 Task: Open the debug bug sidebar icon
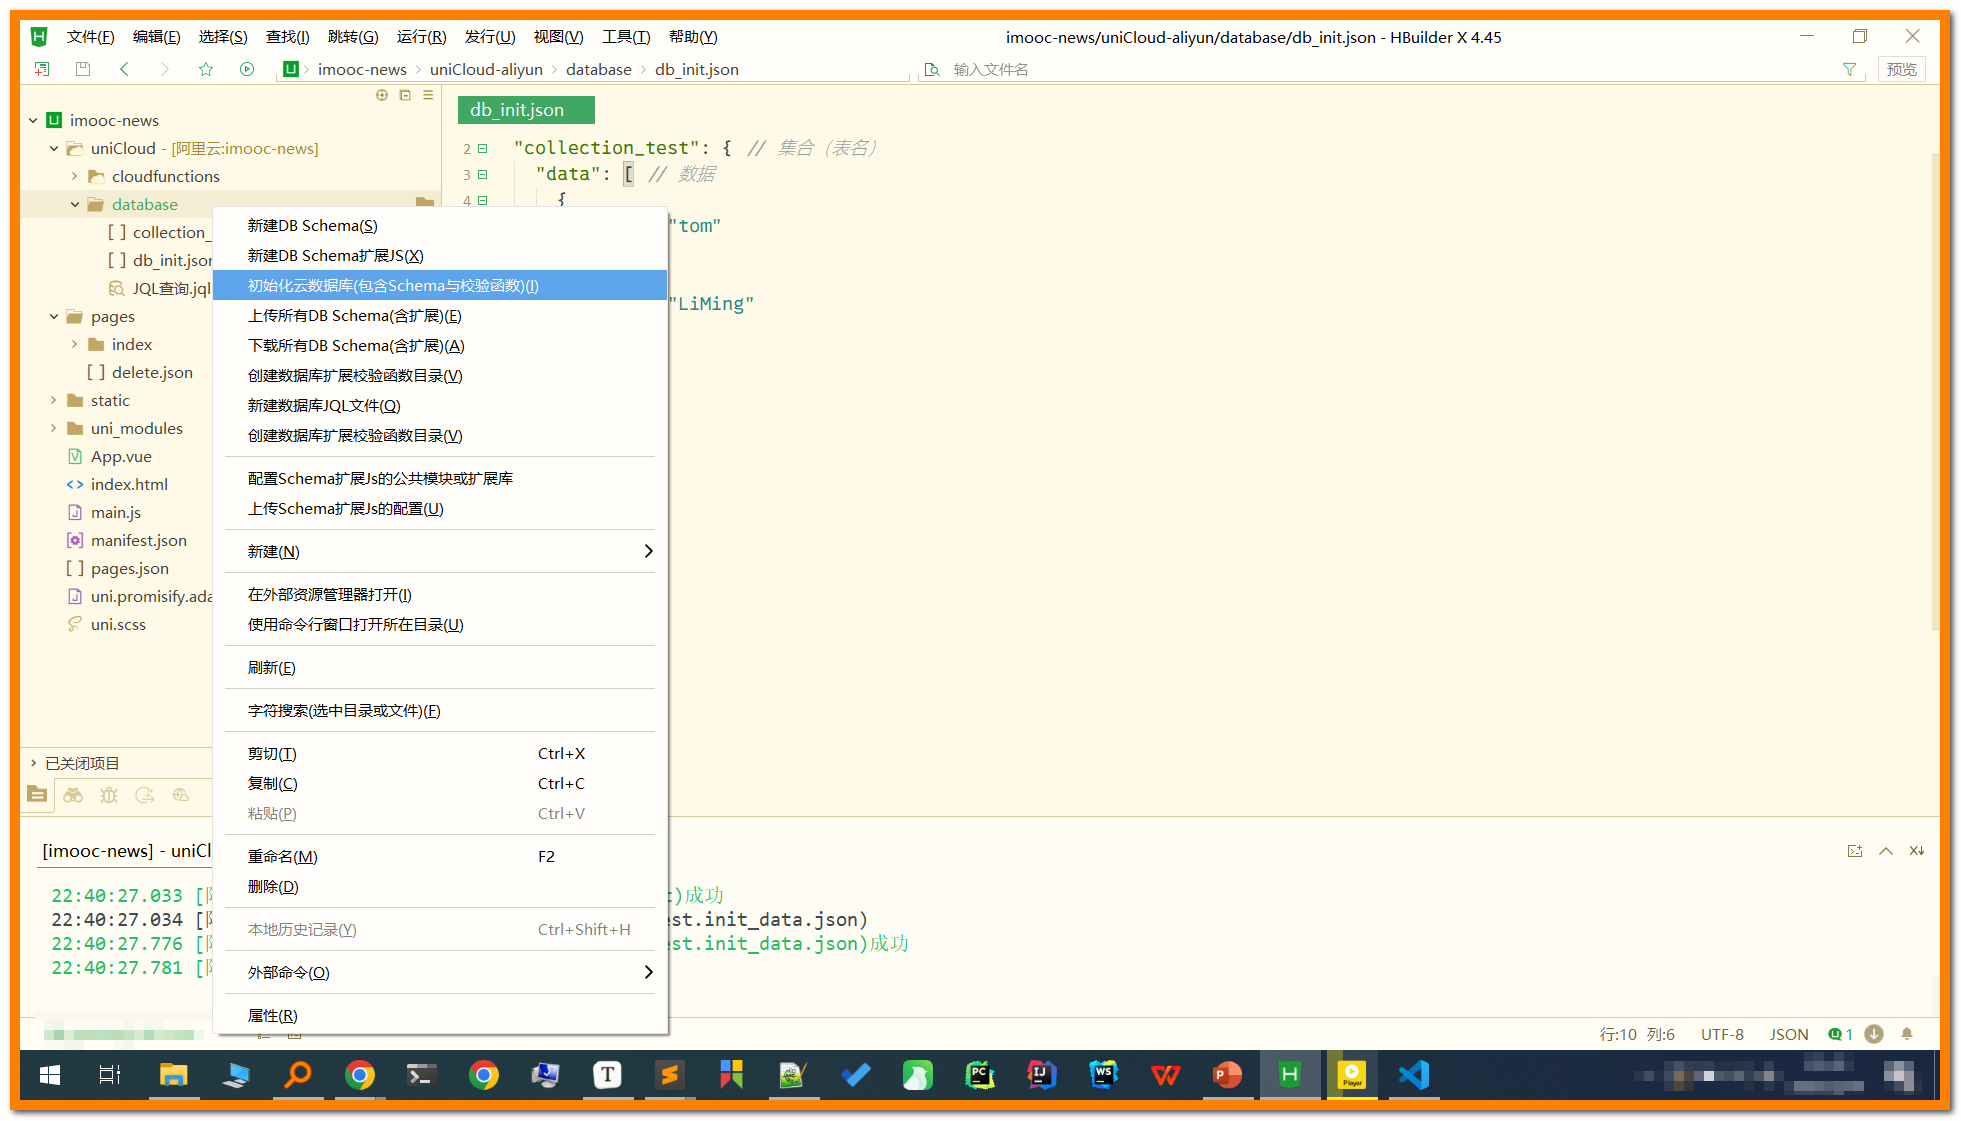tap(109, 795)
